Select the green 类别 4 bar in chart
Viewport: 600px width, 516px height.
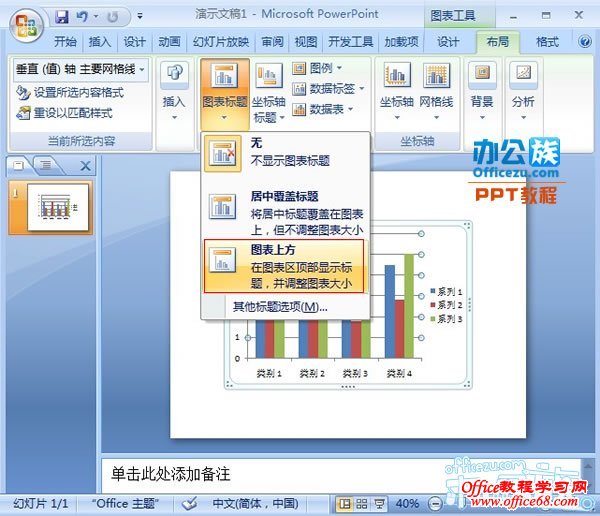pos(409,306)
